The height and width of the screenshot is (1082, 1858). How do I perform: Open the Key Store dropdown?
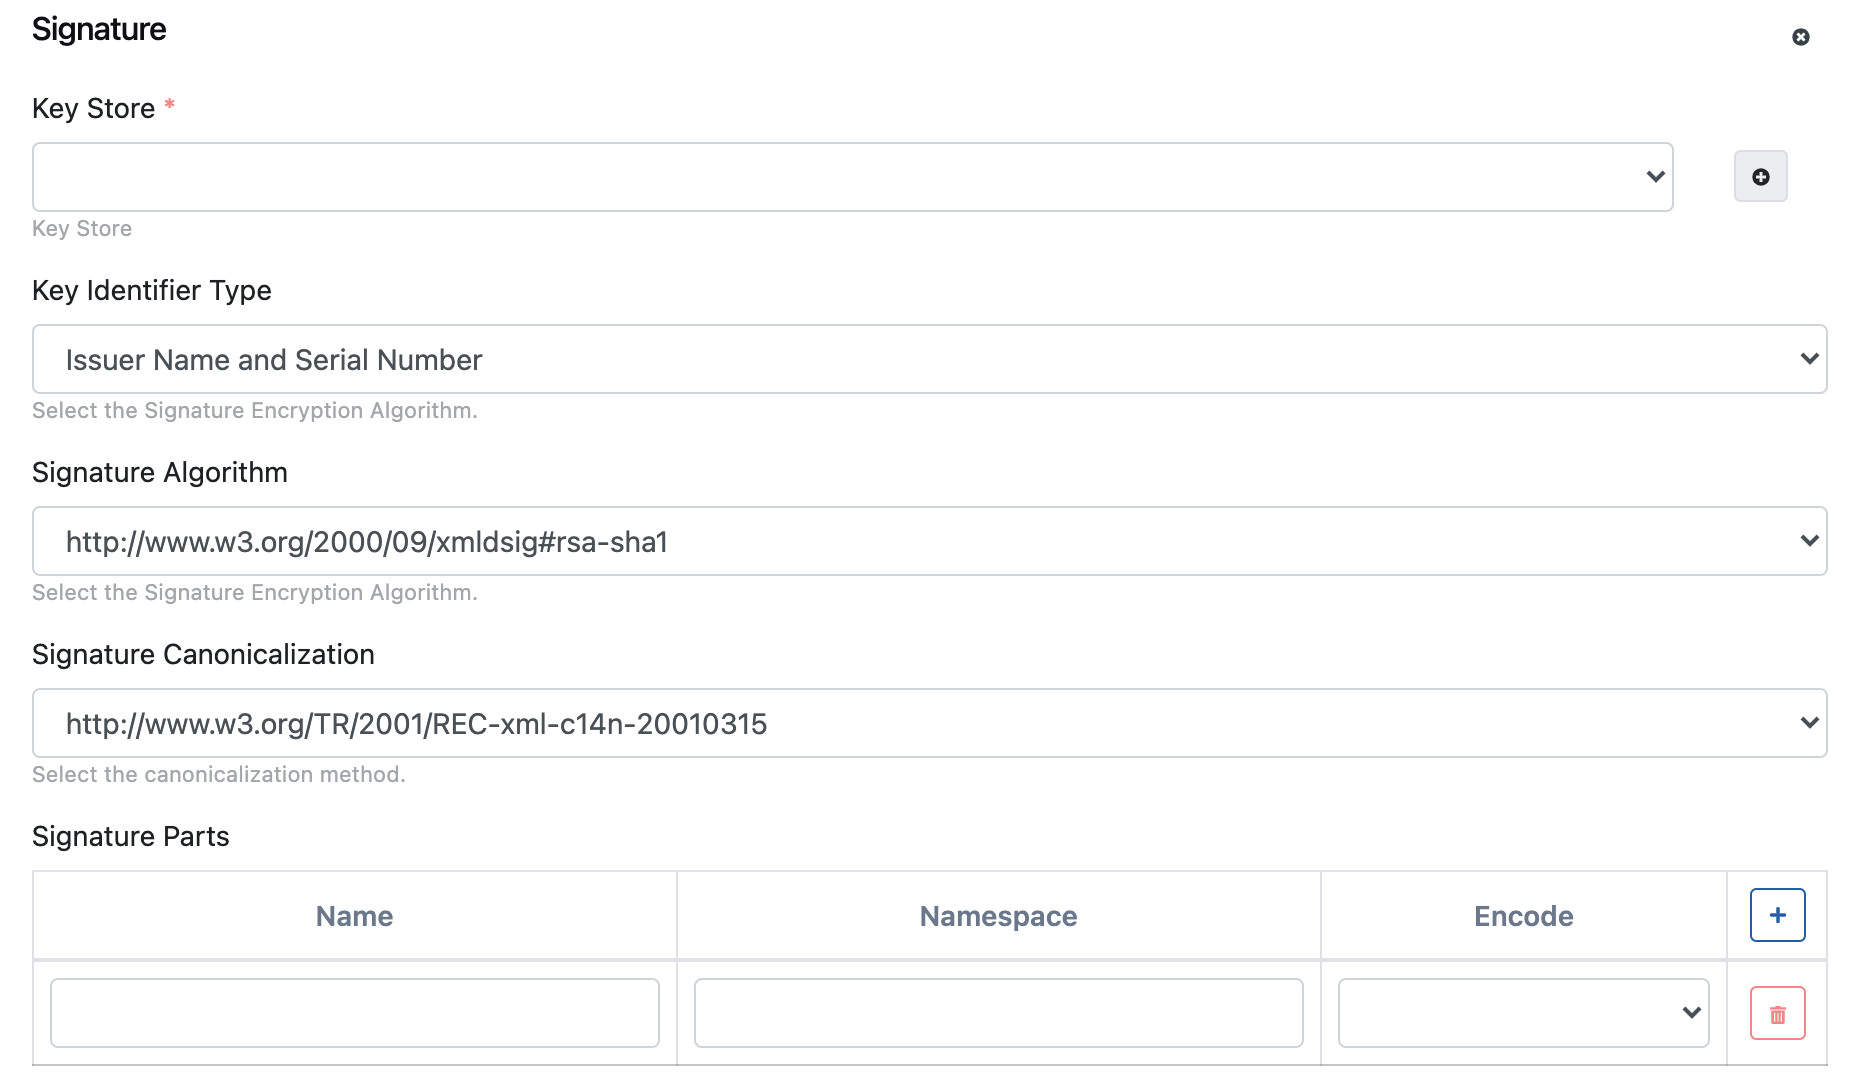[x=852, y=177]
